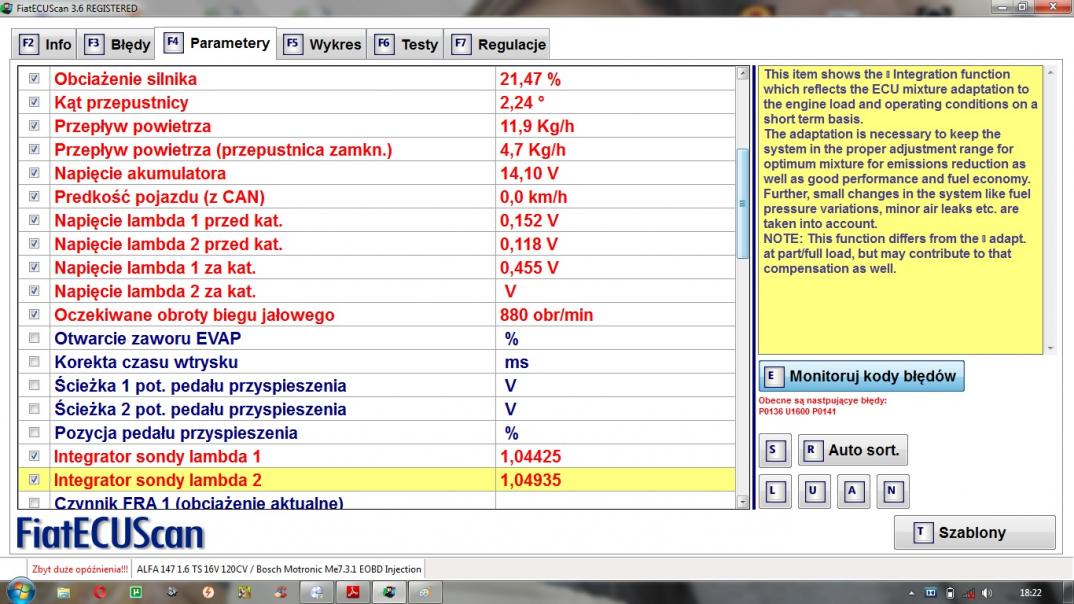The height and width of the screenshot is (604, 1074).
Task: Click the parameter list scrollbar thumb
Action: (x=742, y=205)
